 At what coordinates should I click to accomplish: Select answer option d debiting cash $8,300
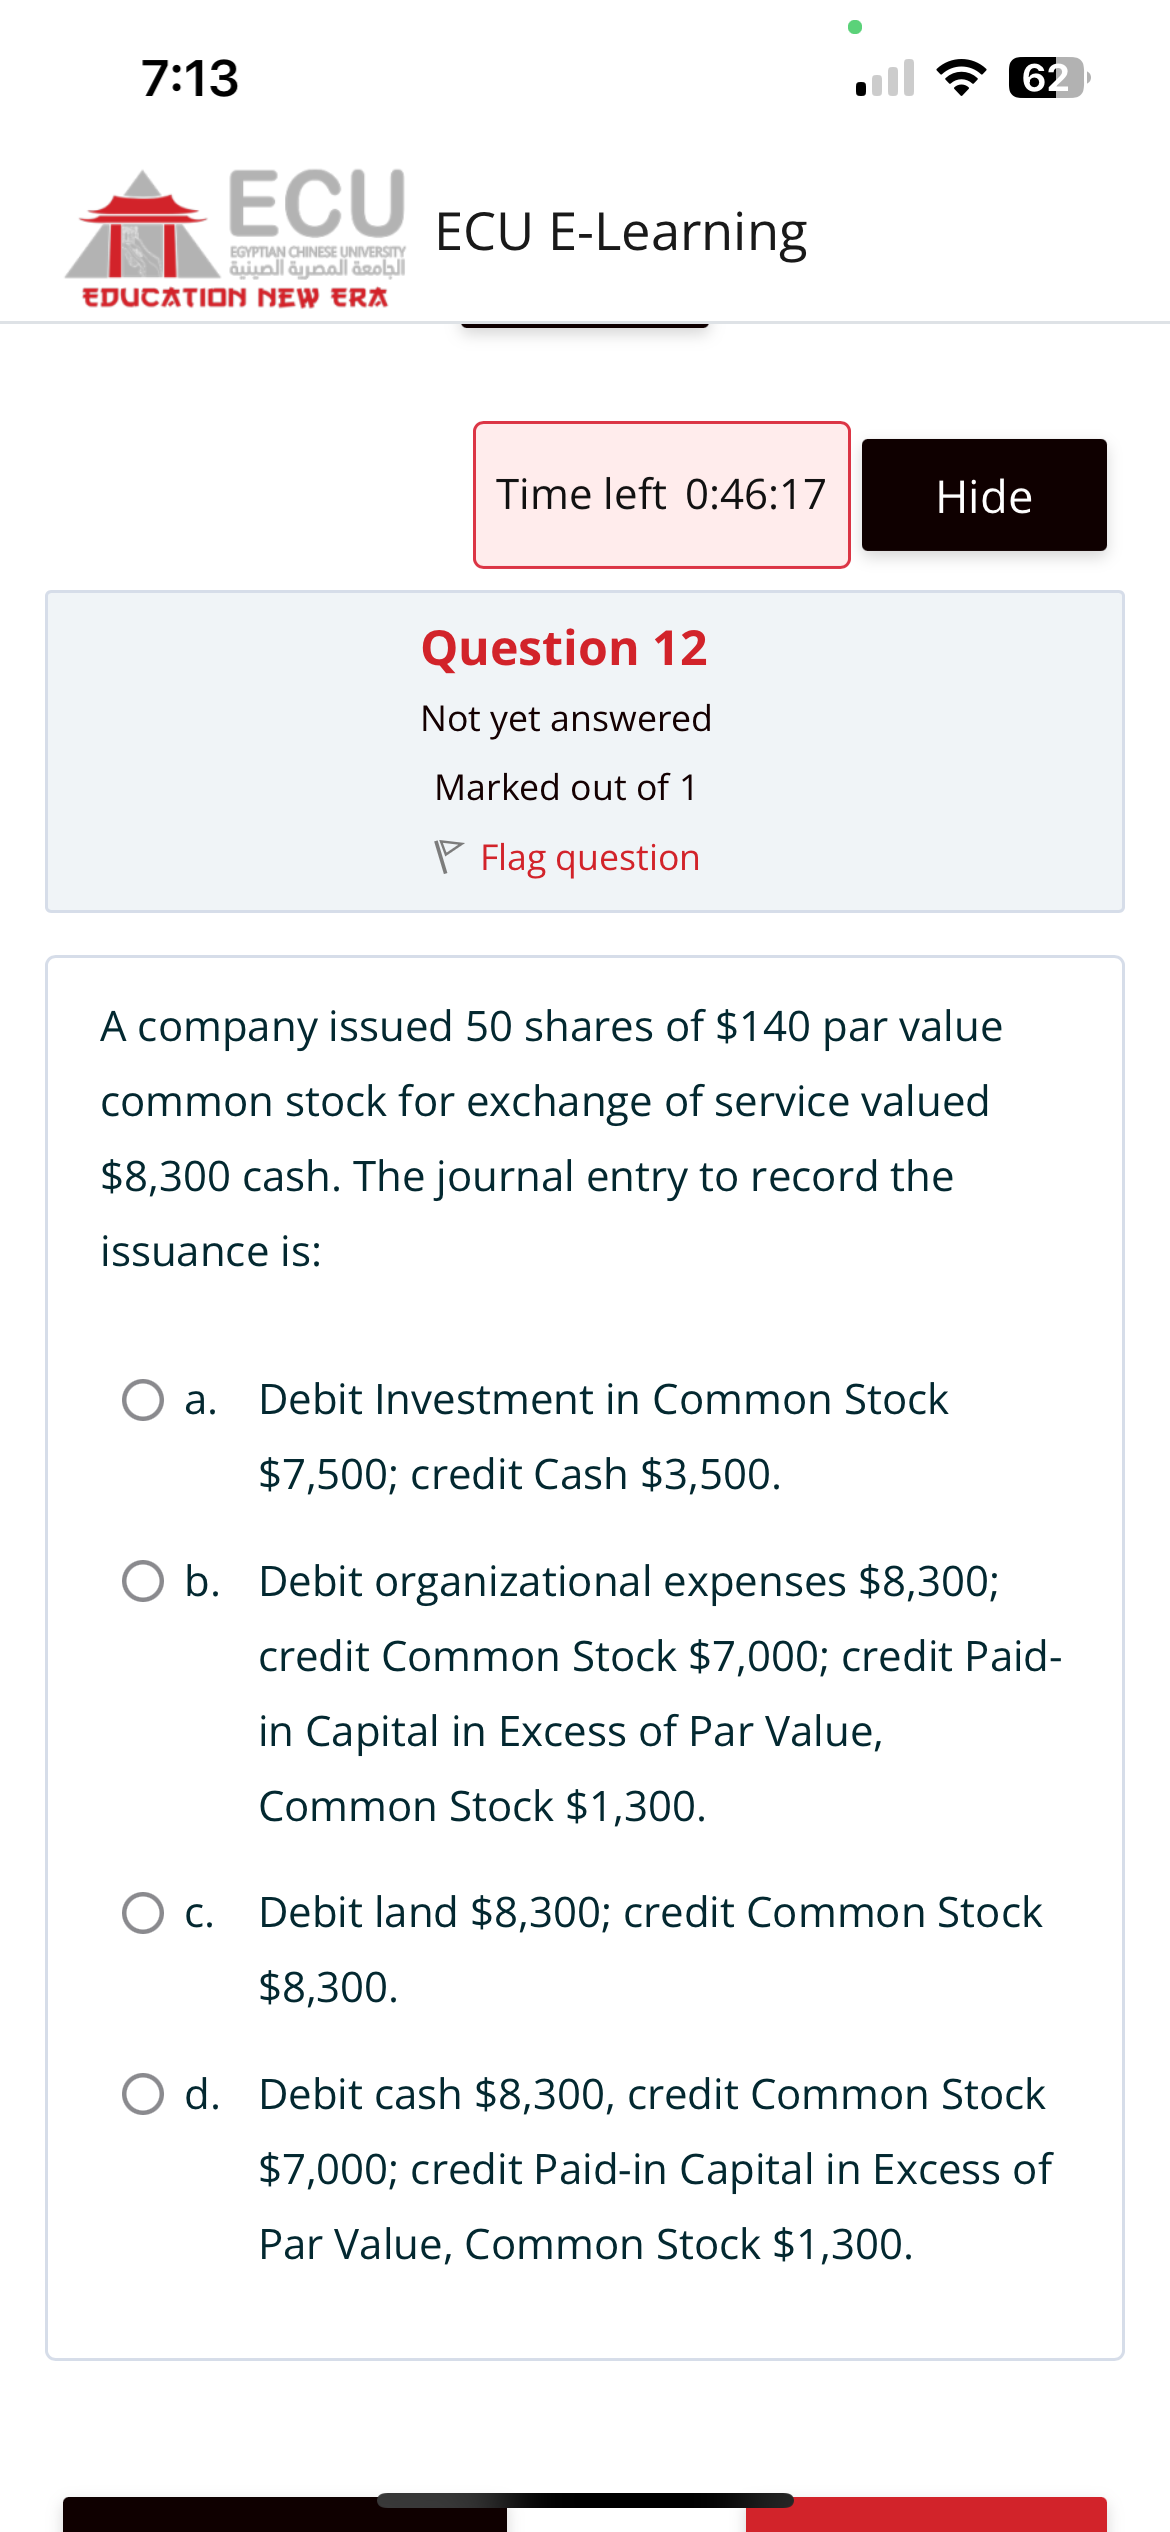click(x=145, y=2093)
